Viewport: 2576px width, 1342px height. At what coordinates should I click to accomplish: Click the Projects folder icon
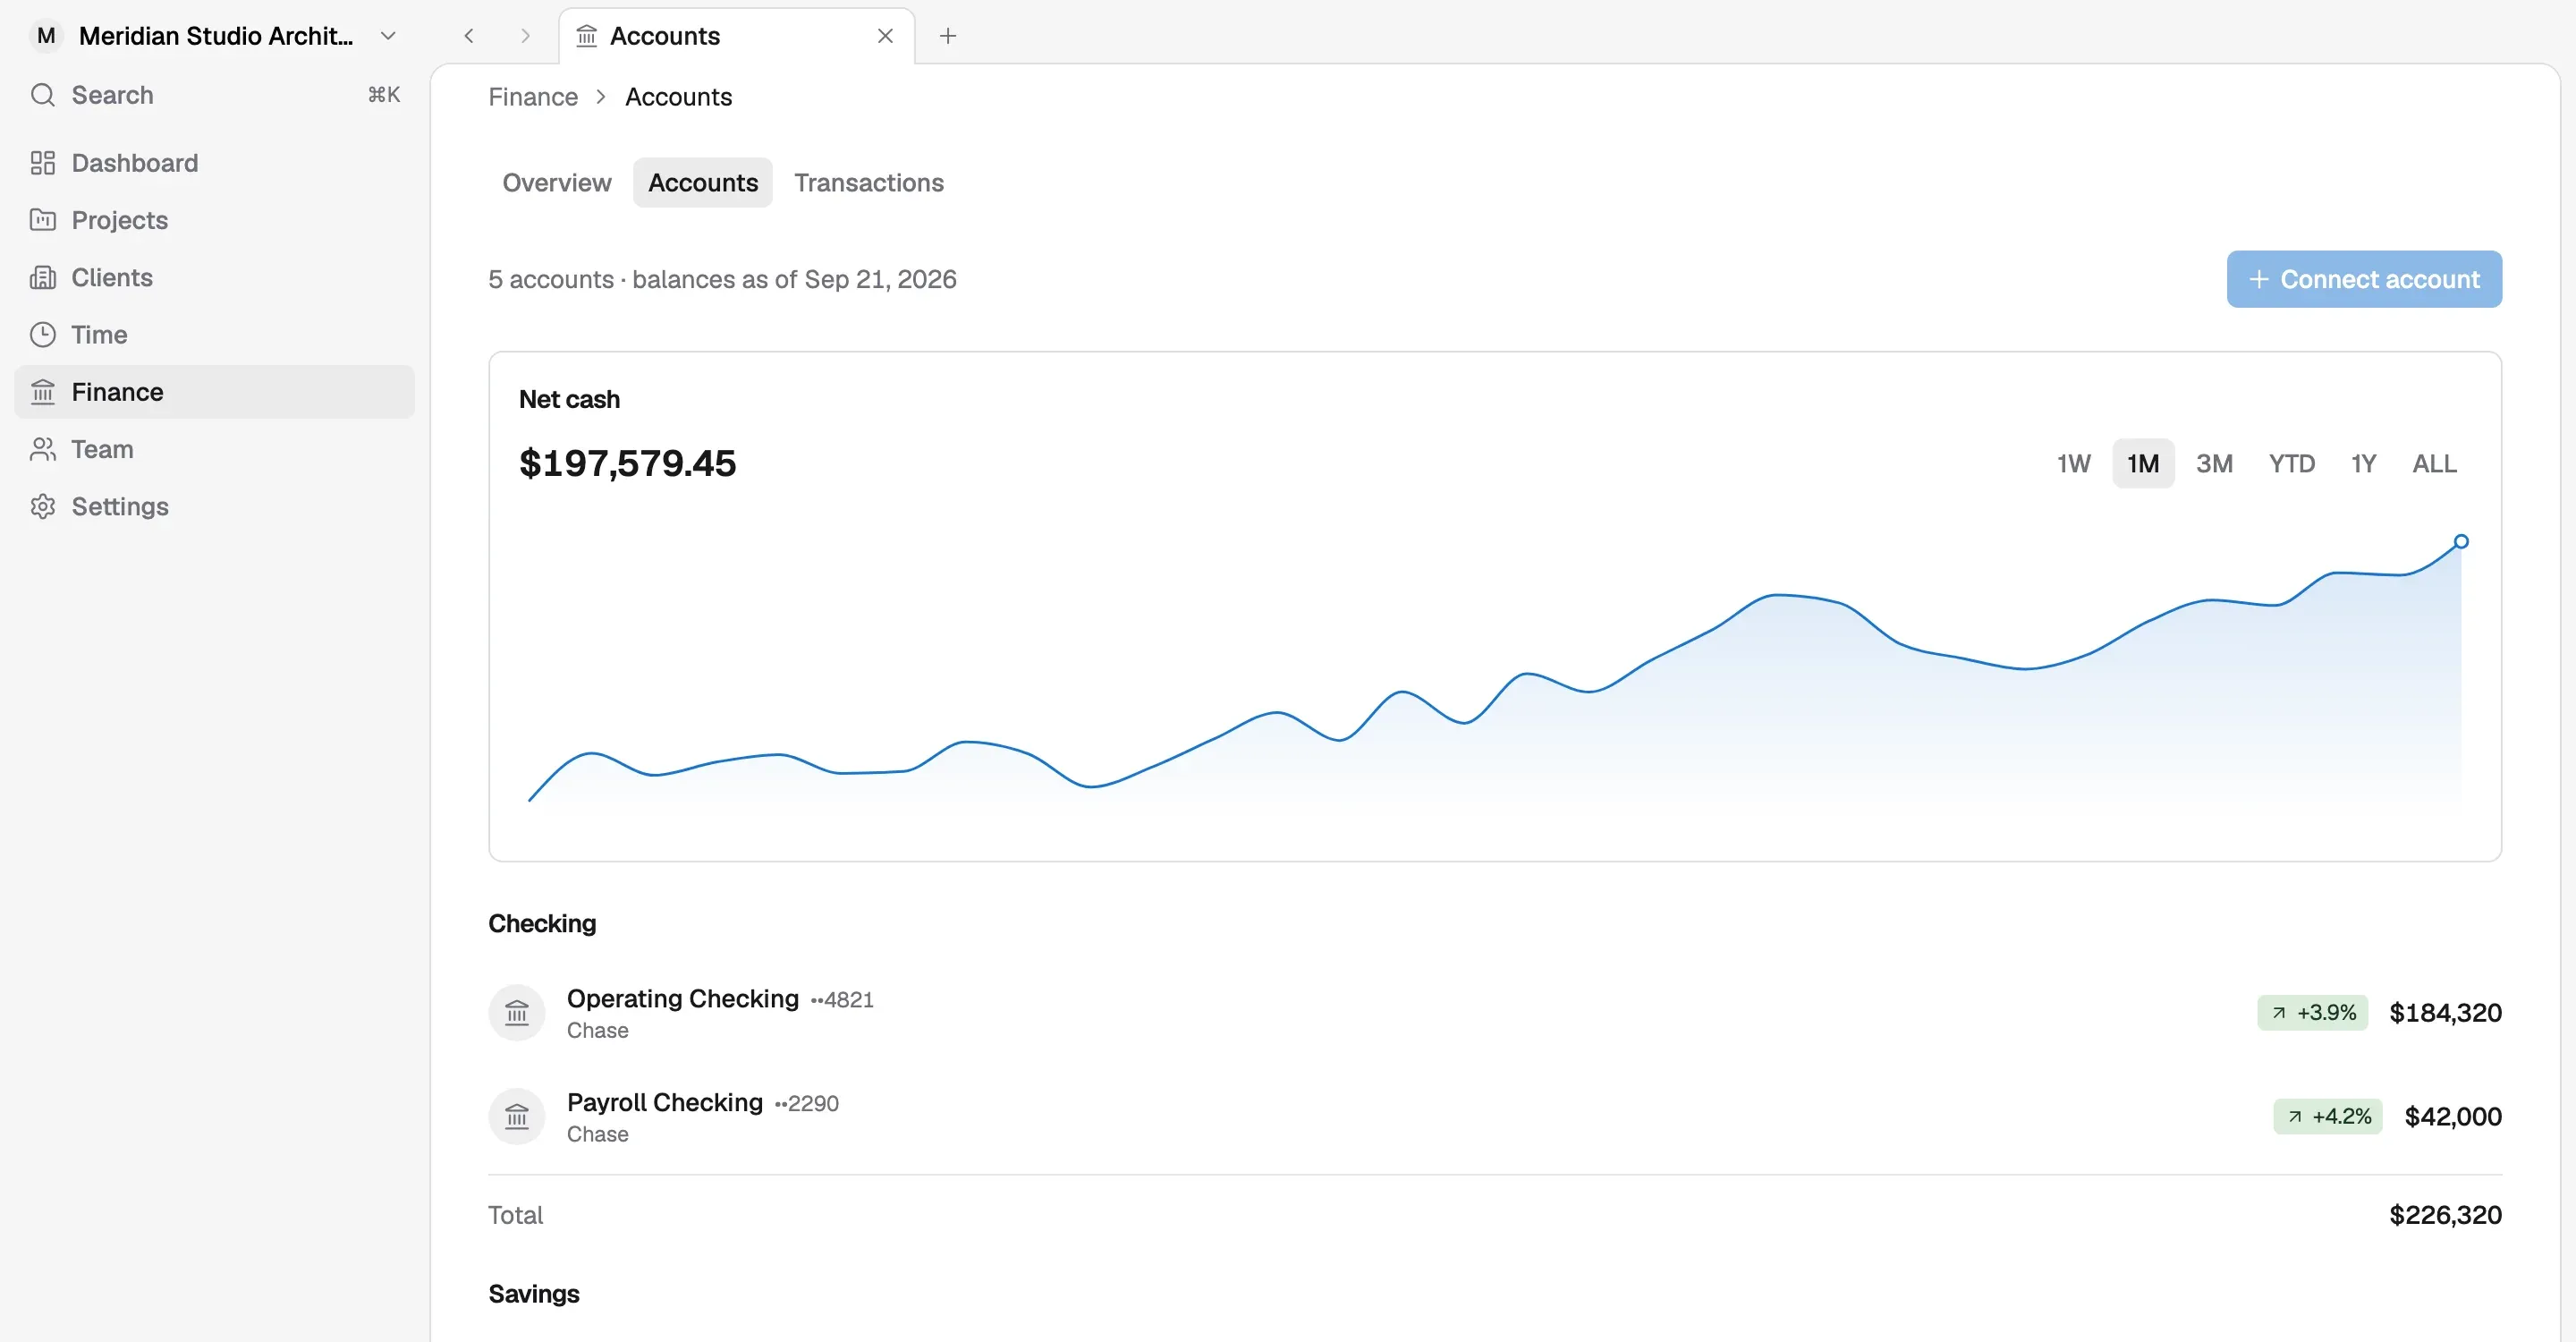click(42, 220)
